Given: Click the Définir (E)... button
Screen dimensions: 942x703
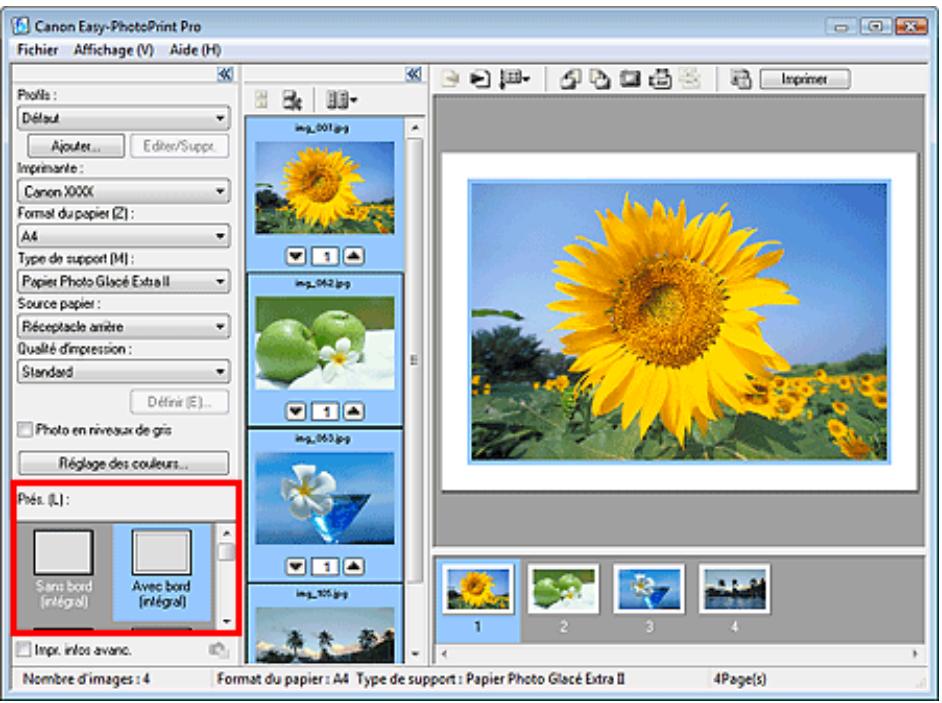Looking at the screenshot, I should pyautogui.click(x=179, y=402).
